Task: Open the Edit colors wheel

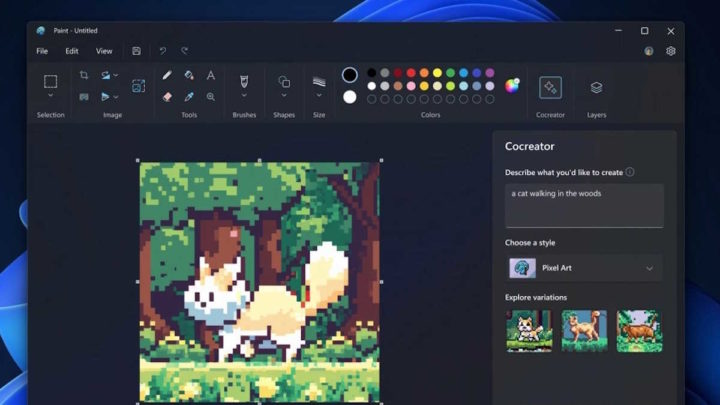Action: point(512,85)
